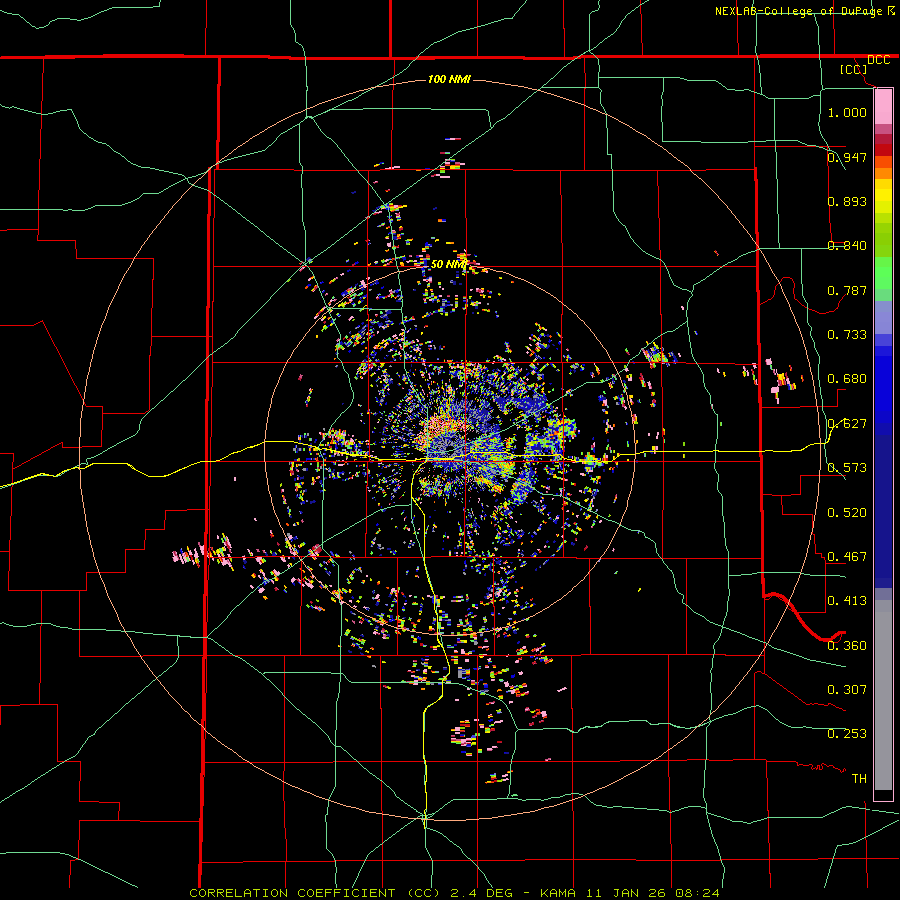Select the 0.680 scale value
900x900 pixels.
point(847,378)
